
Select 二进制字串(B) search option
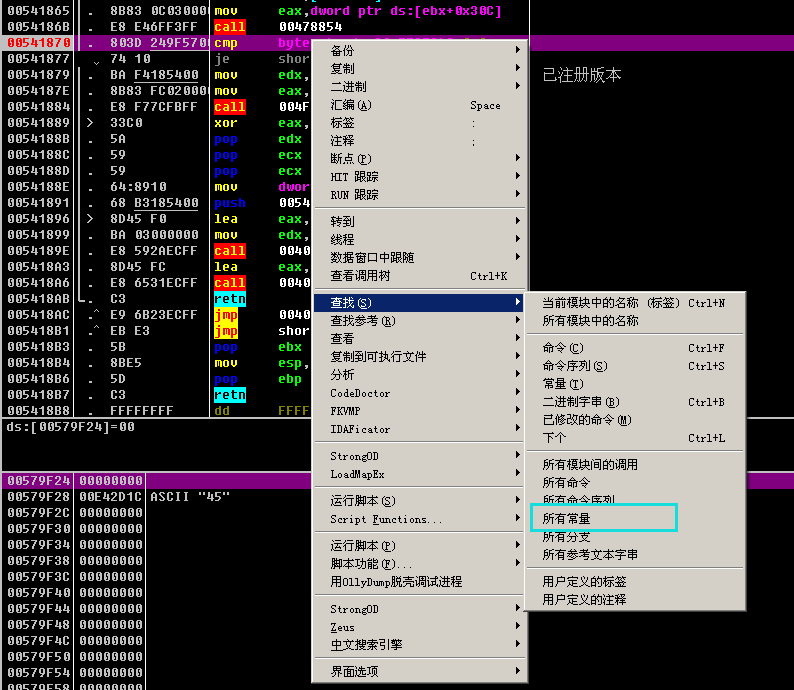580,402
